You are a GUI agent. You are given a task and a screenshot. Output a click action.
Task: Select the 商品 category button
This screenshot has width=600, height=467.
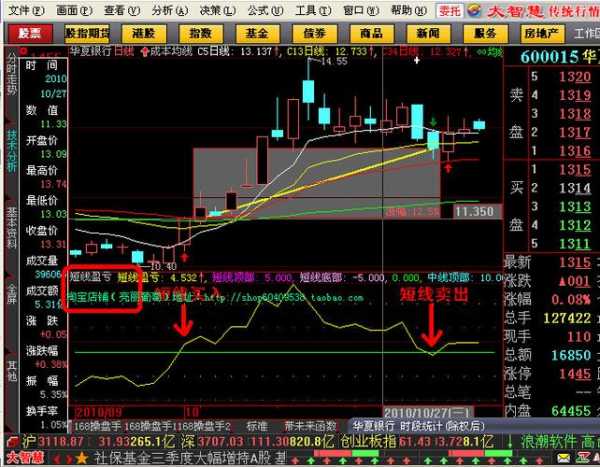(372, 34)
